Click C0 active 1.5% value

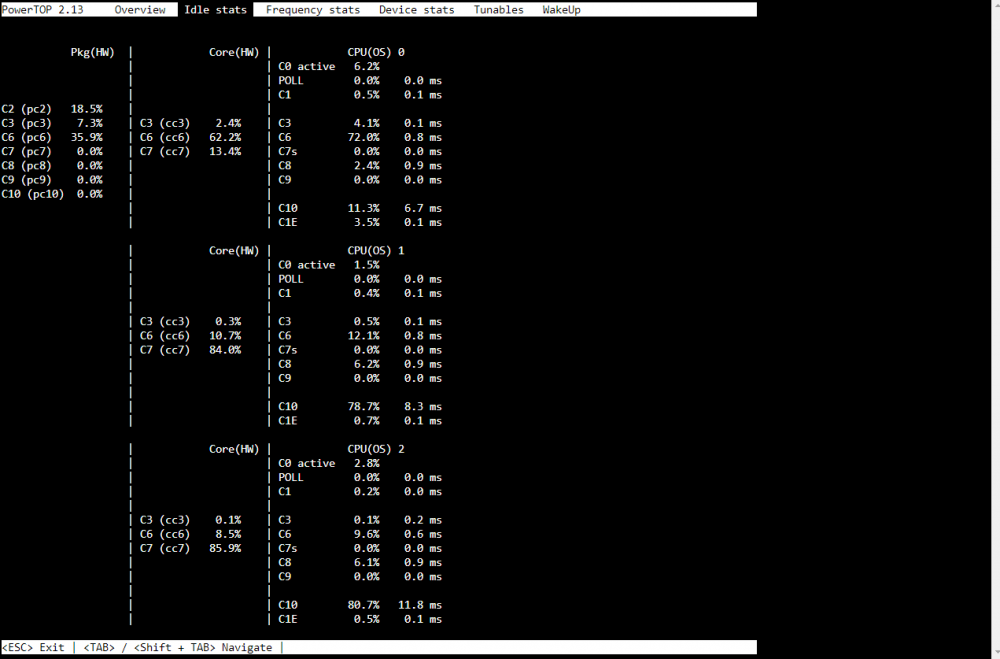(x=367, y=265)
